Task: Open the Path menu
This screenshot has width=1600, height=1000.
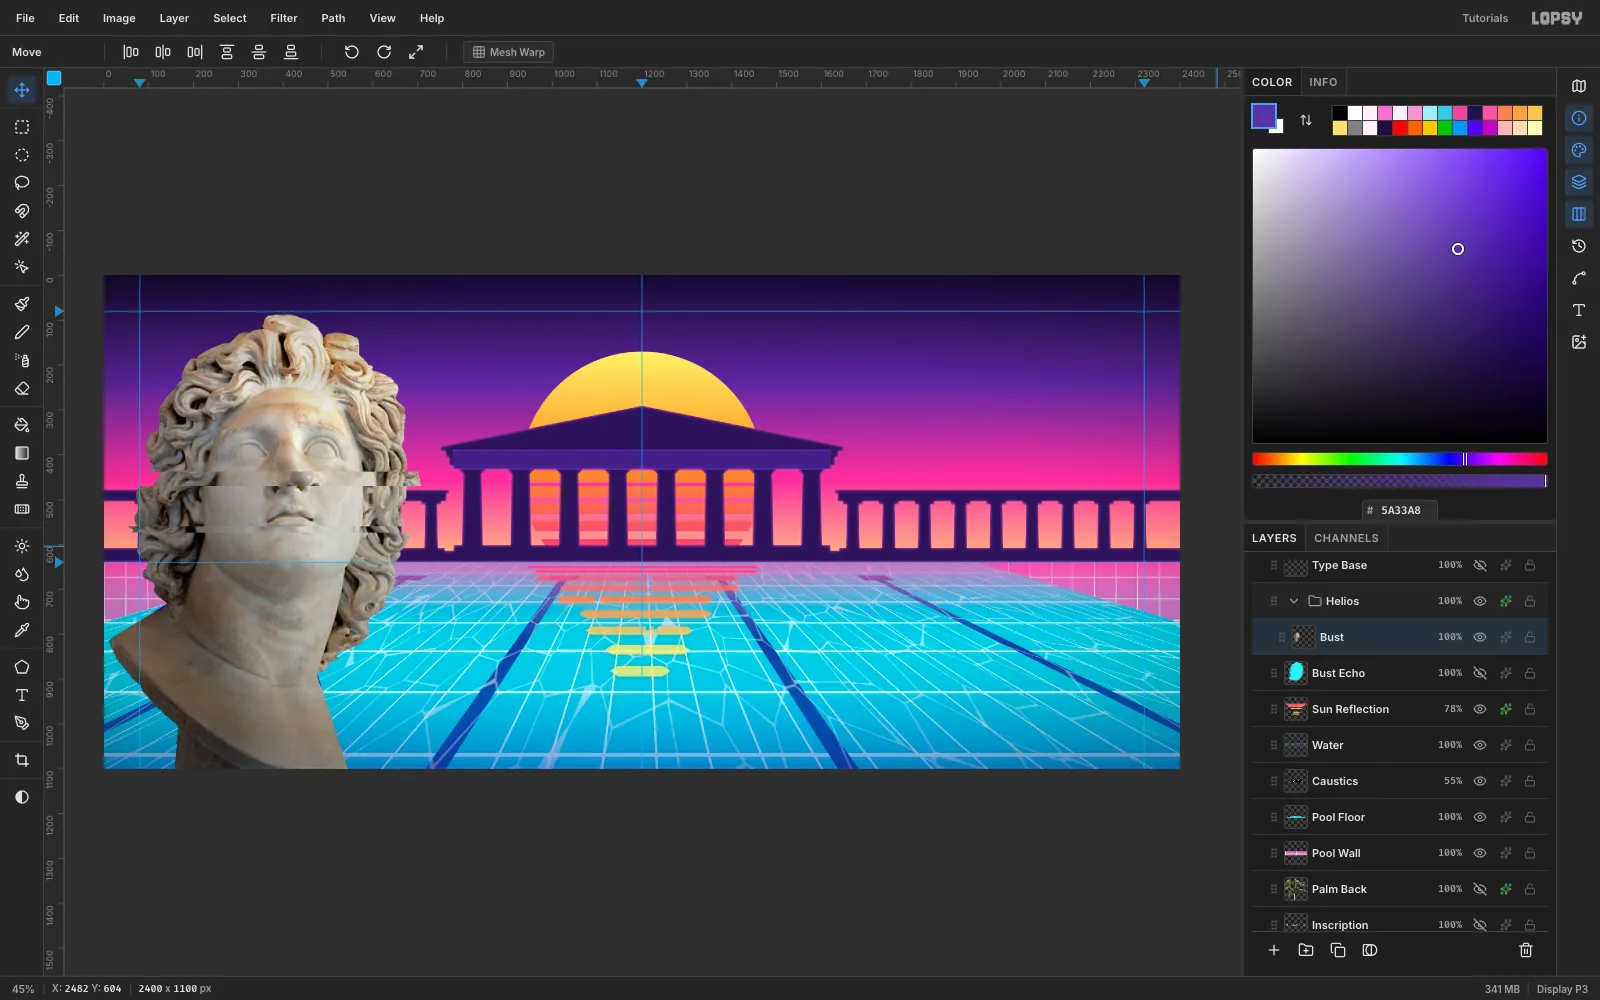Action: point(333,18)
